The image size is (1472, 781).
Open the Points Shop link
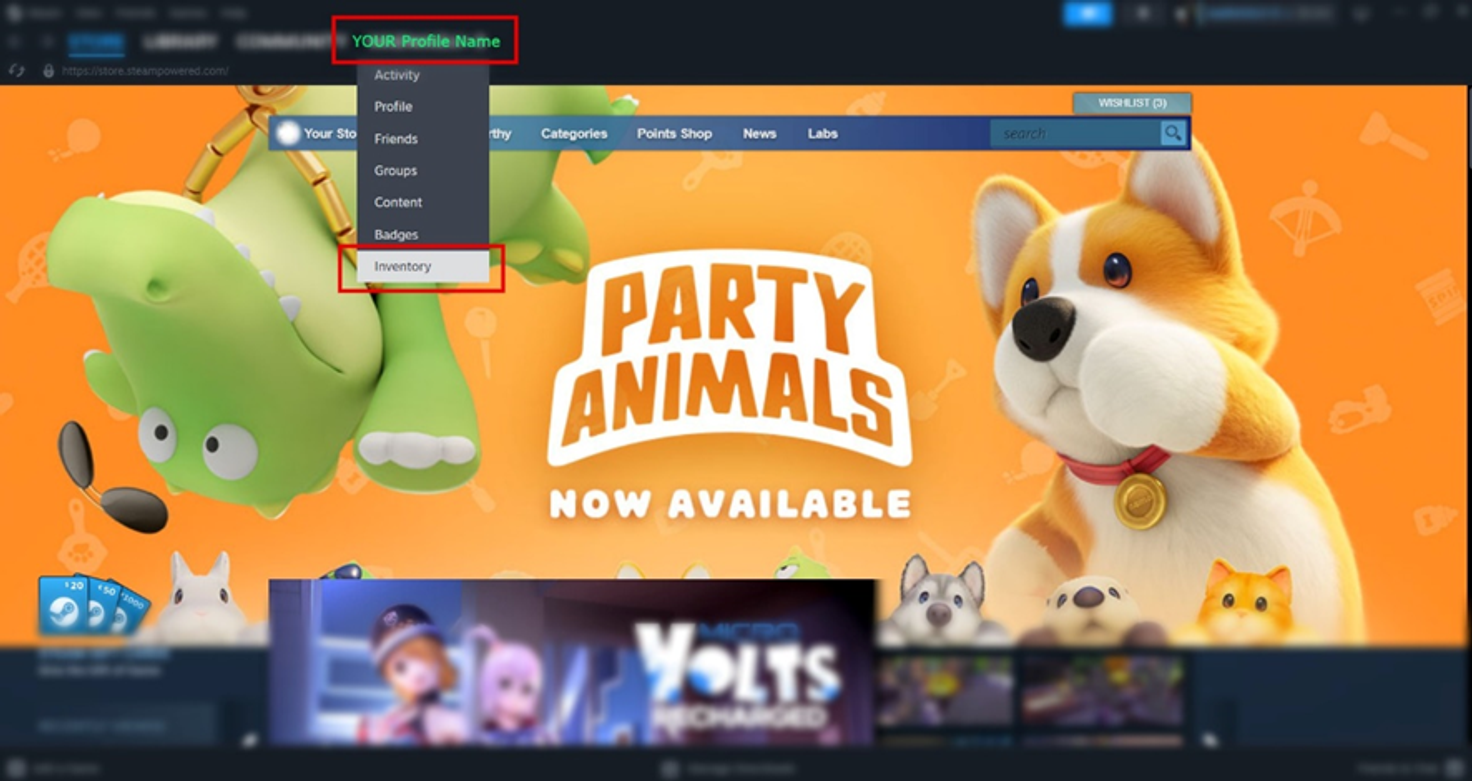coord(675,132)
